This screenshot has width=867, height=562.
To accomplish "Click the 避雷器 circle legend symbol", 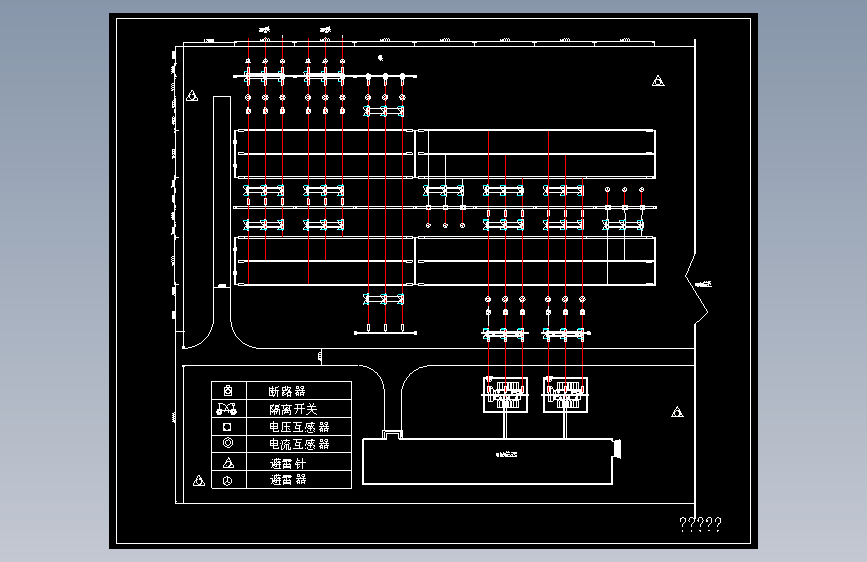I will 227,481.
